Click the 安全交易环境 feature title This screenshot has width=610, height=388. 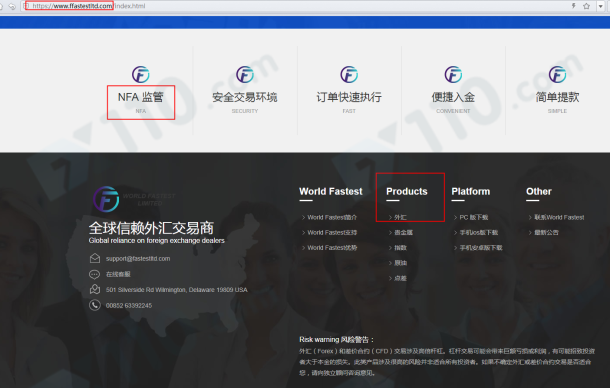(x=245, y=97)
